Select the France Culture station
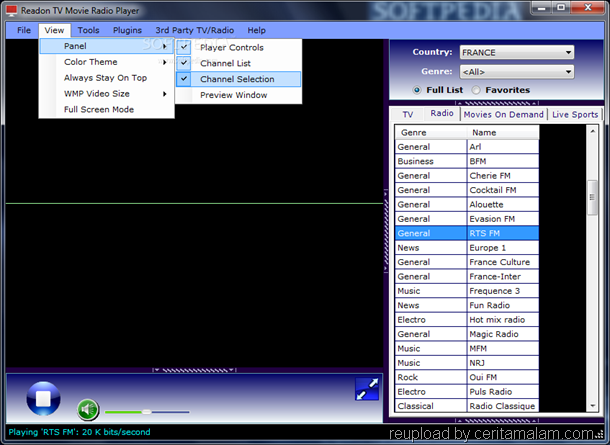610x445 pixels. pos(503,262)
